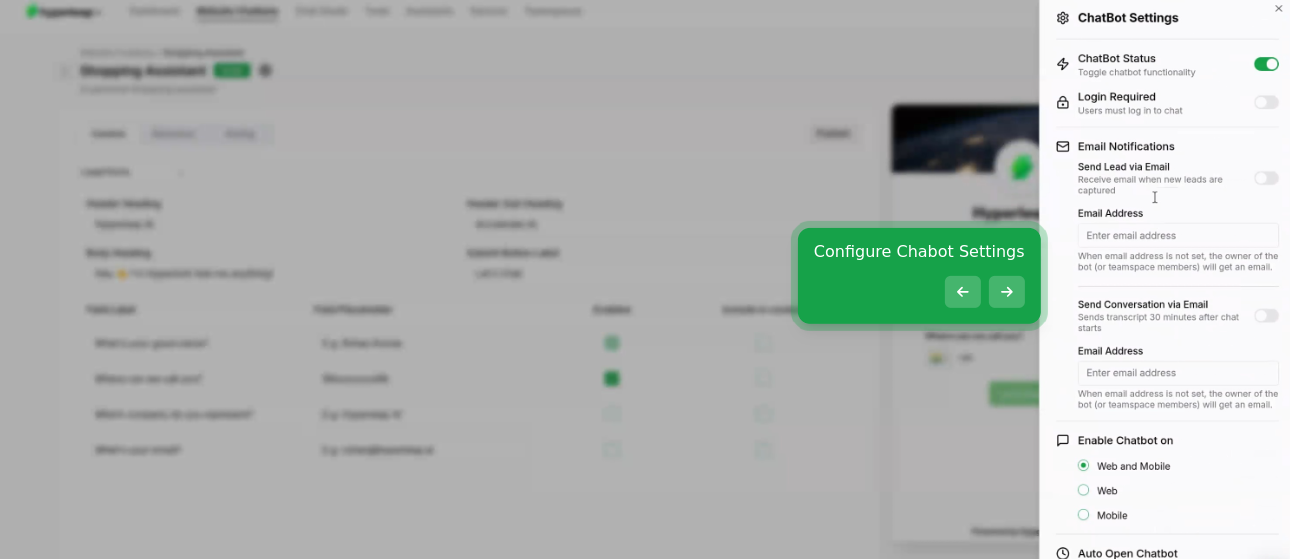
Task: Click the lock icon beside Login Required
Action: click(1063, 102)
